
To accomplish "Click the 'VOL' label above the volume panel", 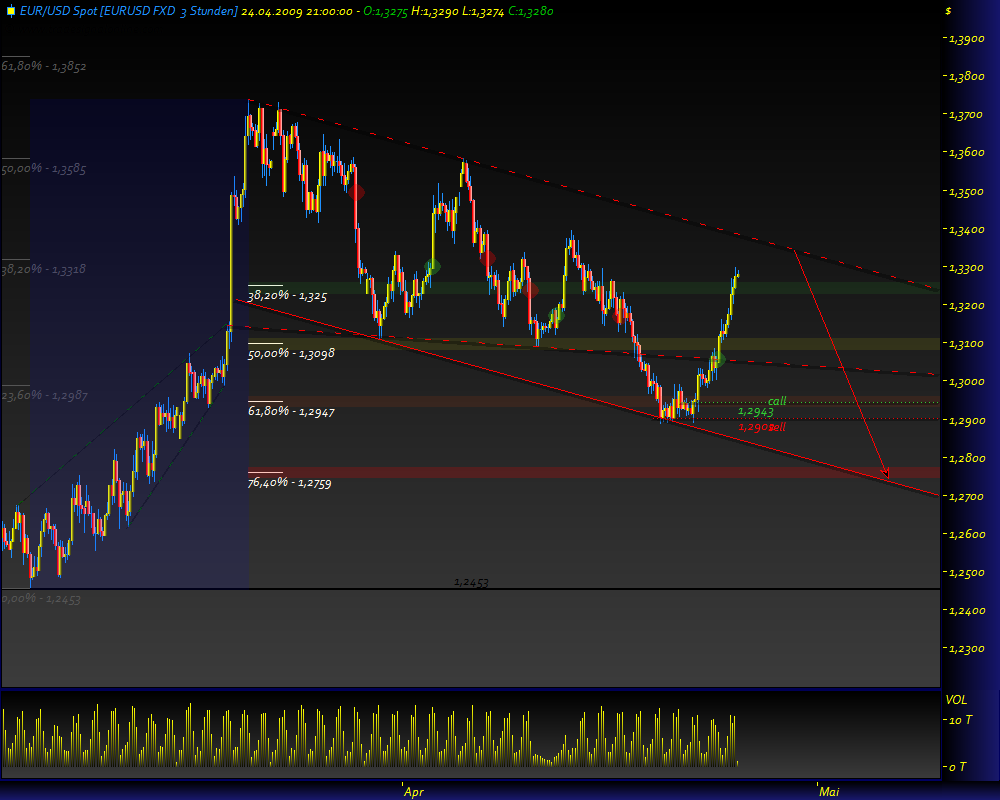I will pyautogui.click(x=956, y=700).
